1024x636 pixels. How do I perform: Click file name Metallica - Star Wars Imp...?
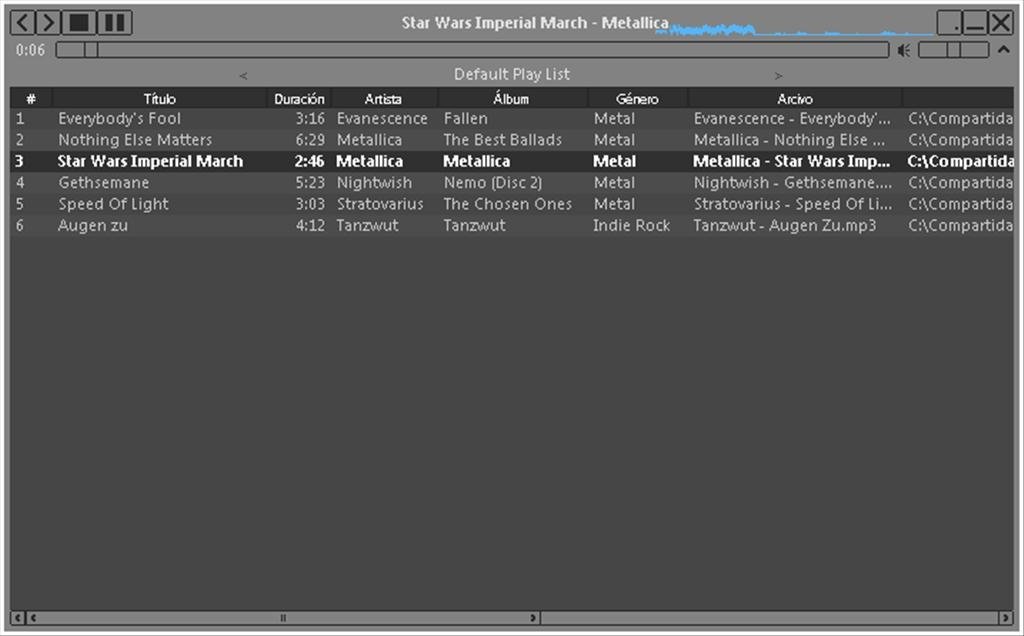click(x=792, y=161)
